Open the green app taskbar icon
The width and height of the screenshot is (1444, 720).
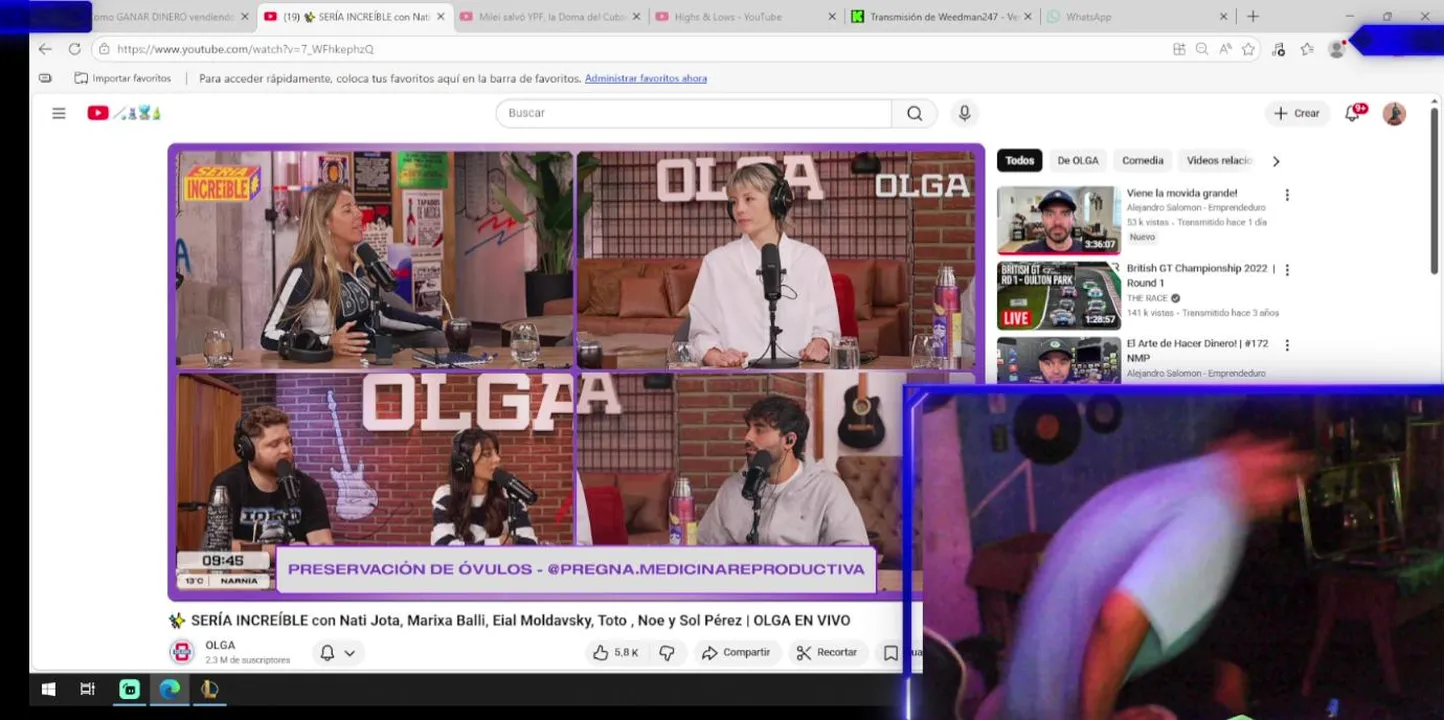[x=129, y=688]
